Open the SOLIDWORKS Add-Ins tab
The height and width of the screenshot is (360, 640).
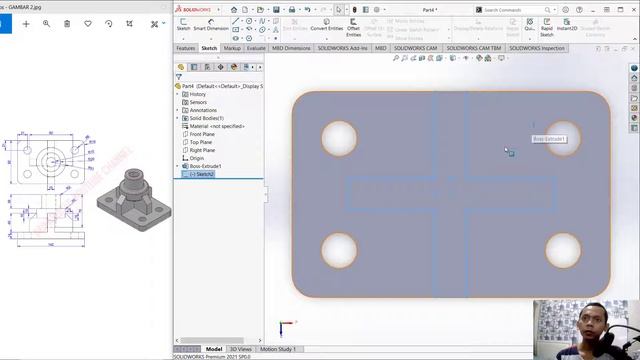tap(342, 48)
